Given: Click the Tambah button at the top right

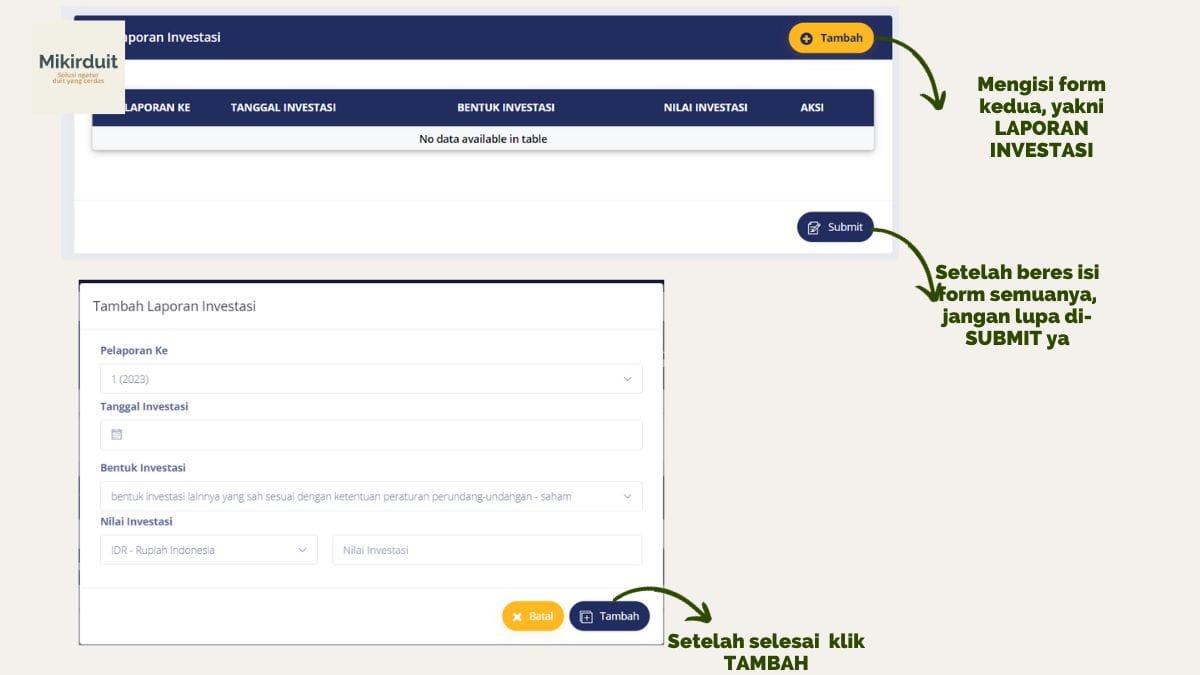Looking at the screenshot, I should point(831,37).
